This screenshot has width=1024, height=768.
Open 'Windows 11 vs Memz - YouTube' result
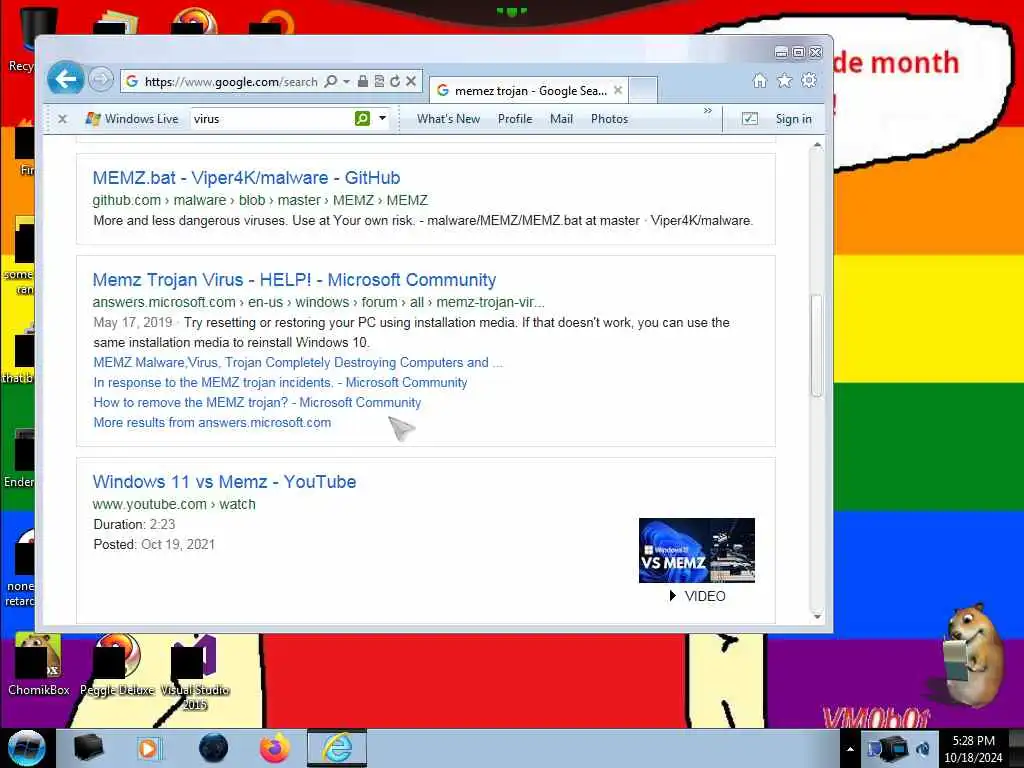click(224, 482)
